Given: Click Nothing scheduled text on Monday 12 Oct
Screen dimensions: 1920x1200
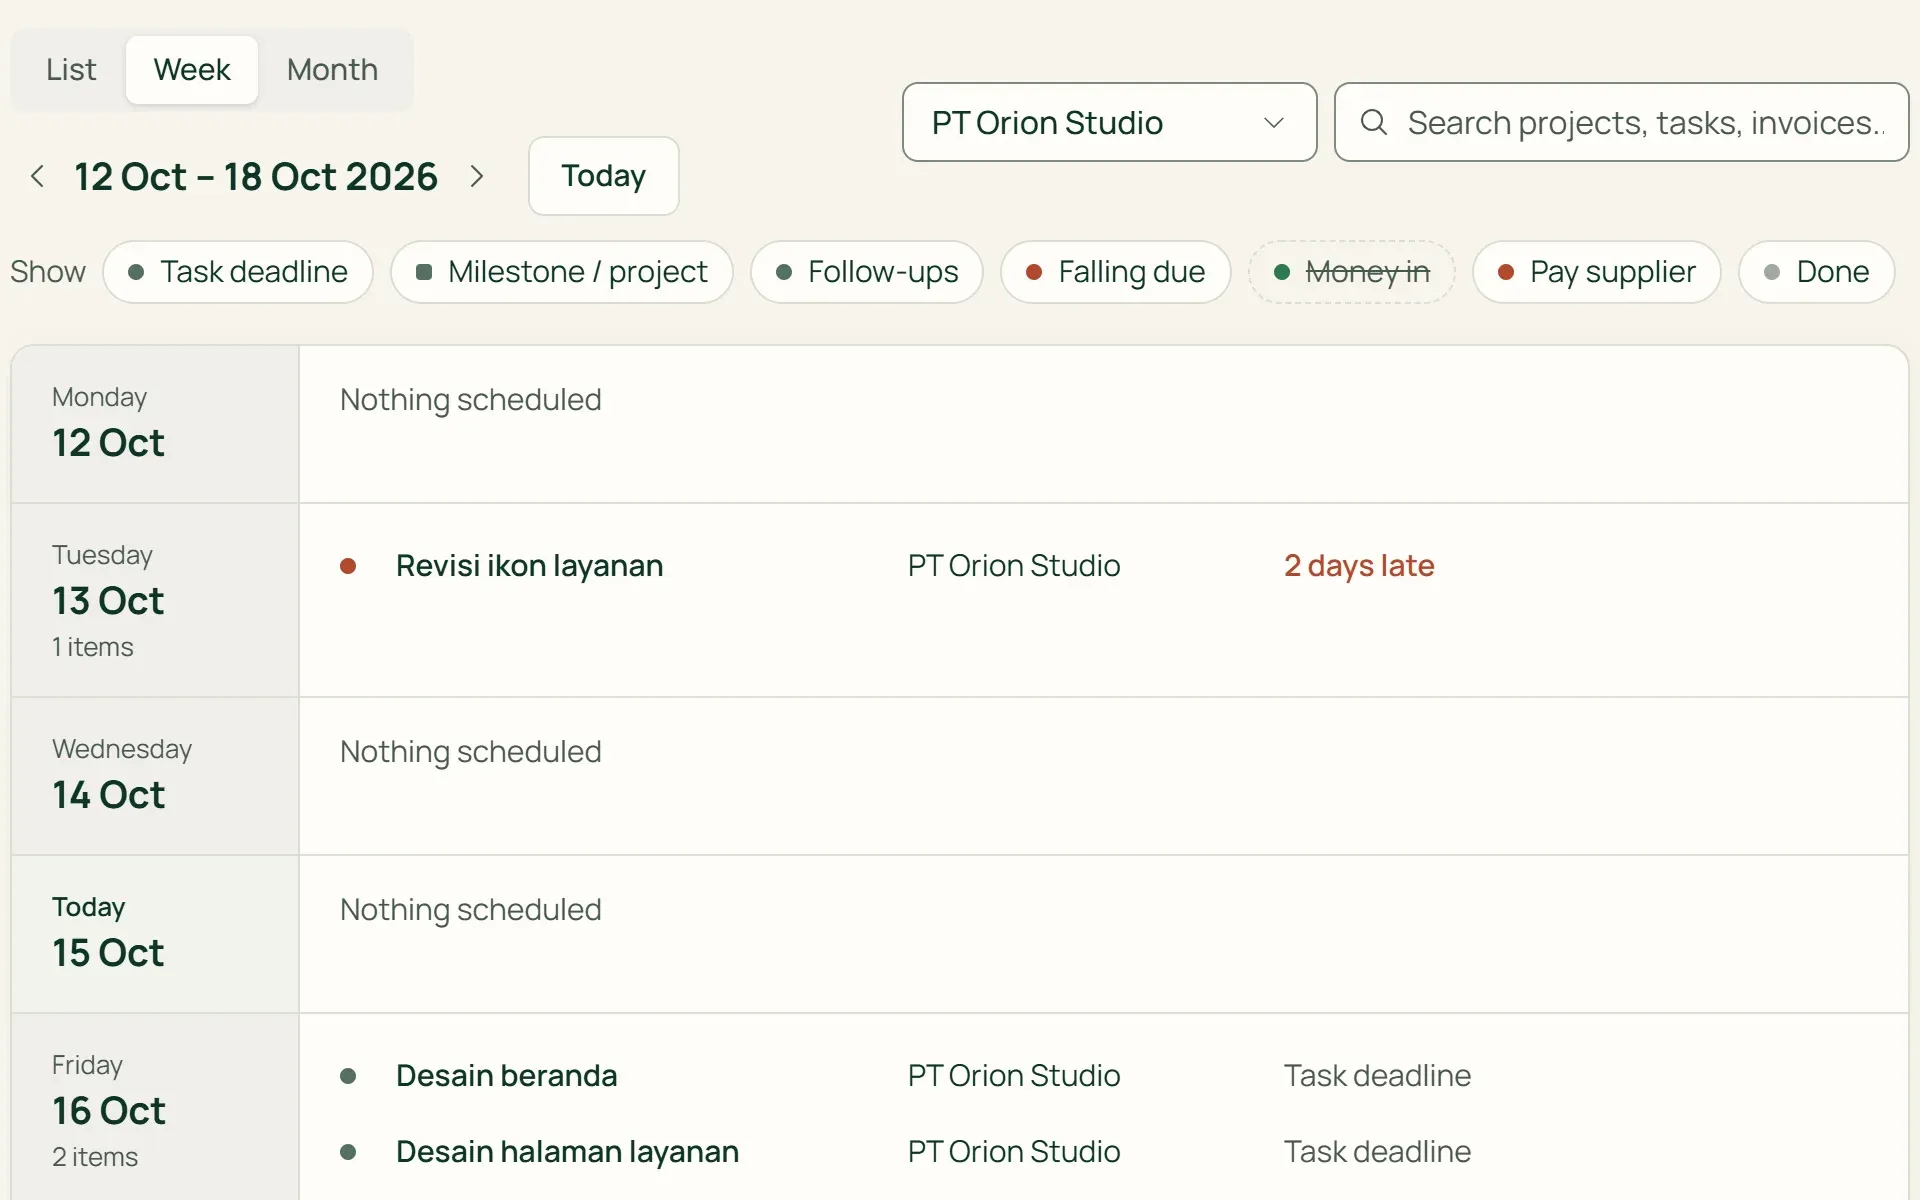Looking at the screenshot, I should [471, 400].
